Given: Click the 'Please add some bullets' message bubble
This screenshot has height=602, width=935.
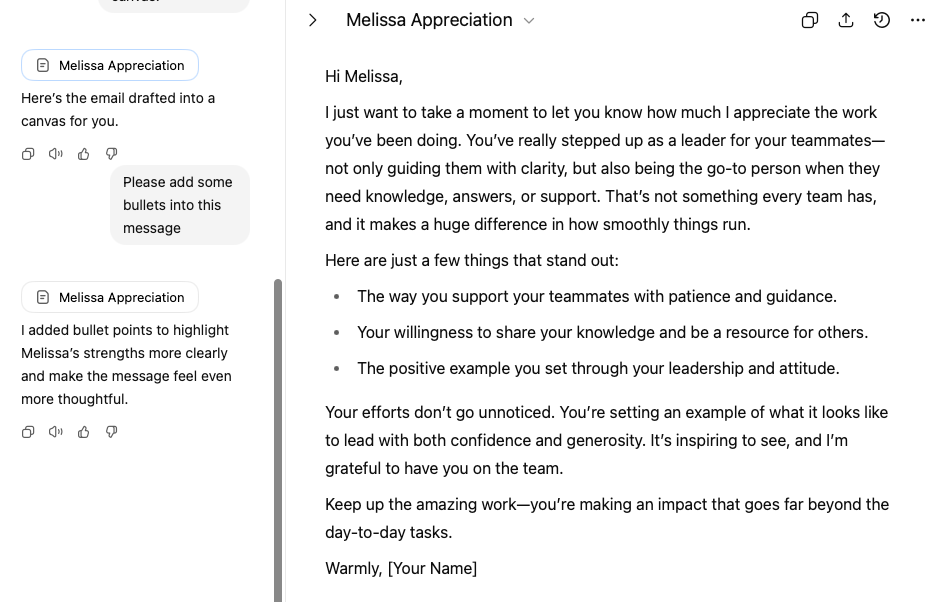Looking at the screenshot, I should [179, 205].
